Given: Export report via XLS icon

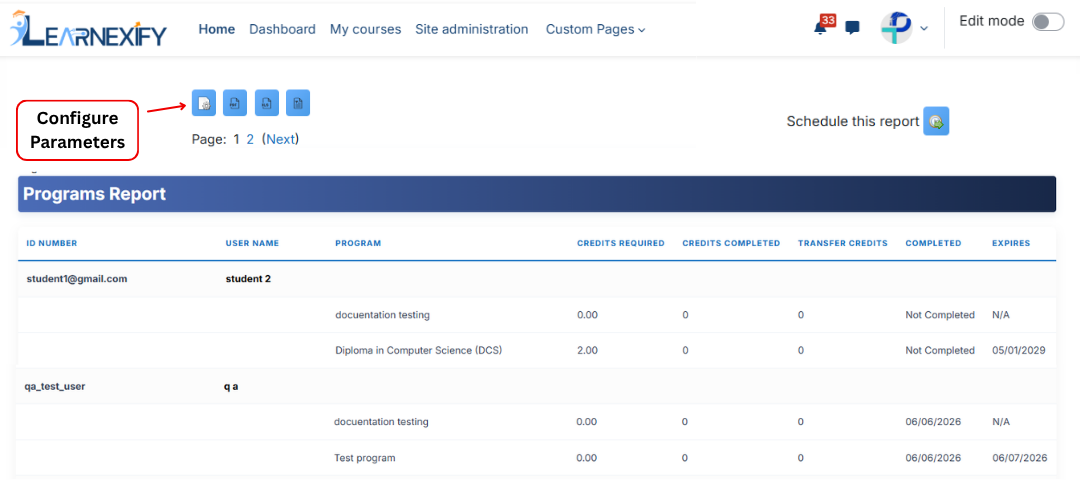Looking at the screenshot, I should click(x=267, y=103).
